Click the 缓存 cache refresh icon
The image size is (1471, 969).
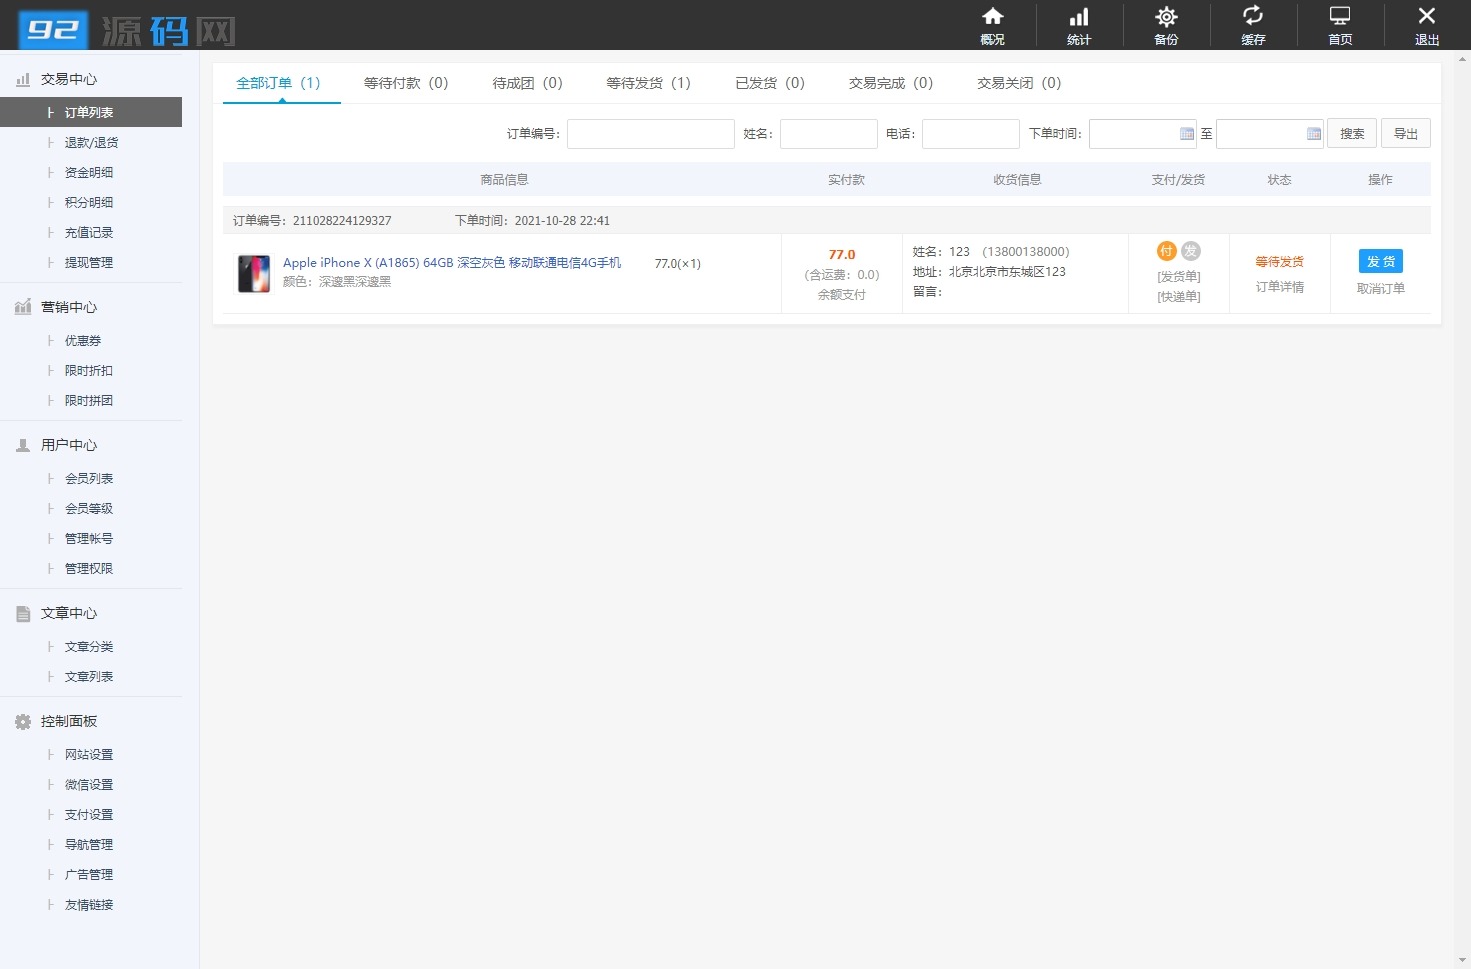[1253, 17]
